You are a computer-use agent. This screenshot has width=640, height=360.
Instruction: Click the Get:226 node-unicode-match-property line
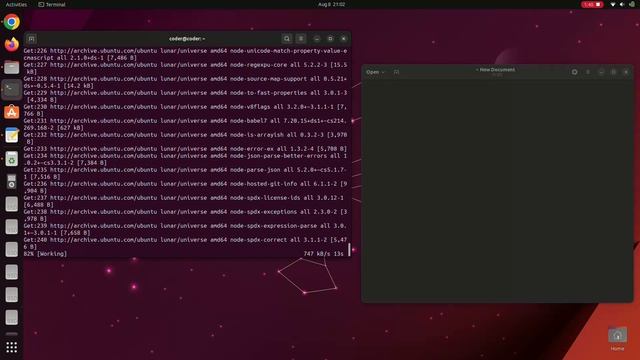pos(185,54)
